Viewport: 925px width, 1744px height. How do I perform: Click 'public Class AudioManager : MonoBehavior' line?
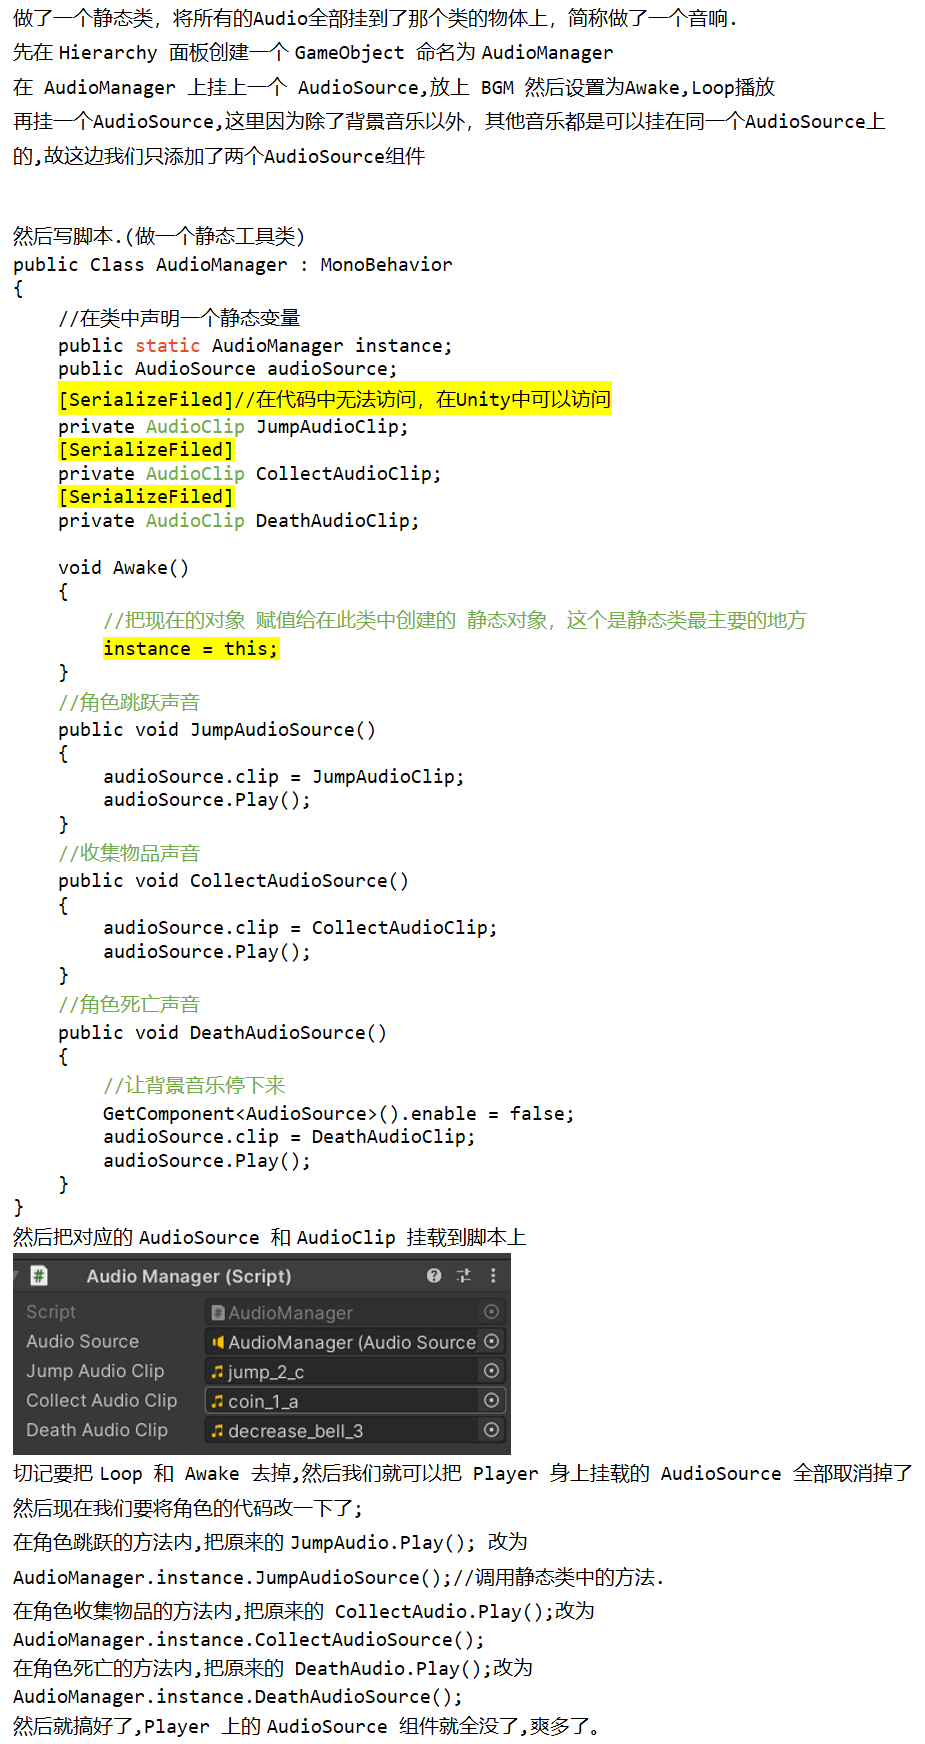tap(233, 265)
